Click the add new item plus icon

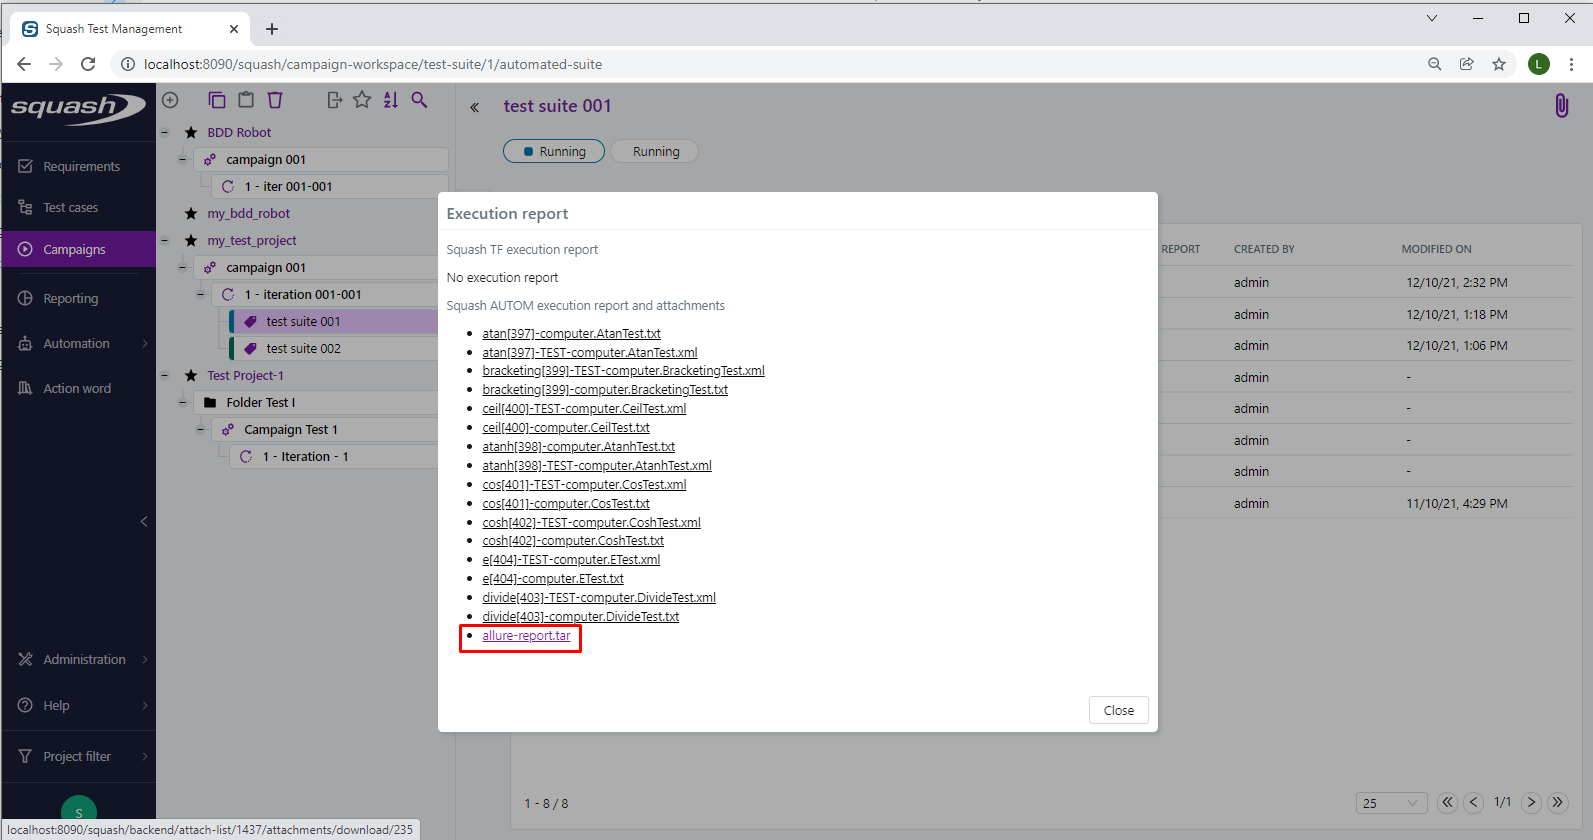tap(170, 100)
